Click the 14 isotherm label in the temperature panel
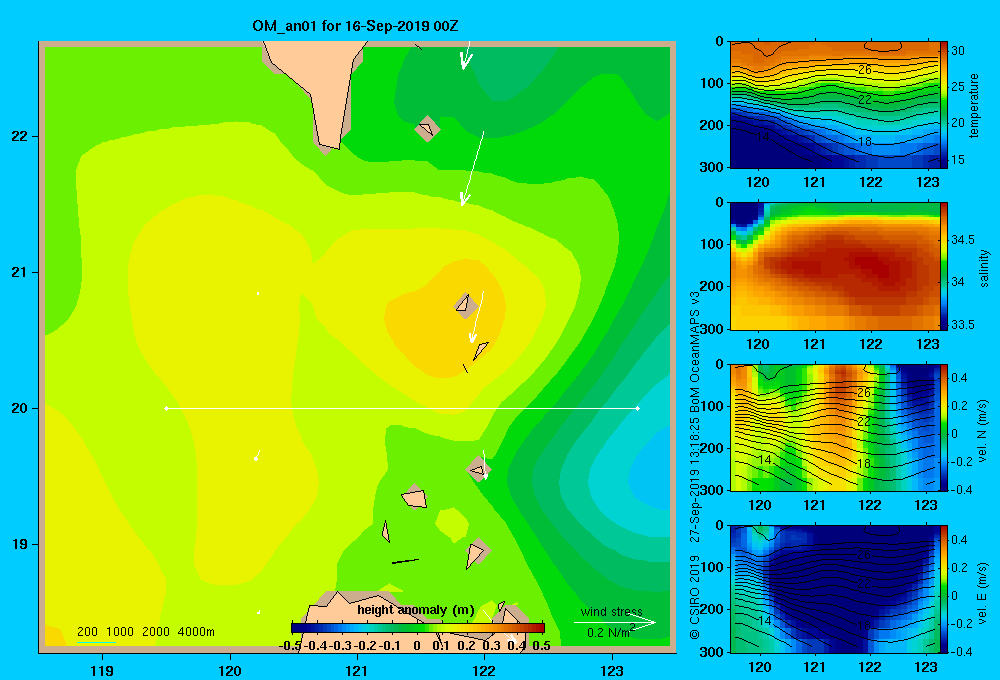This screenshot has width=1000, height=680. pyautogui.click(x=763, y=137)
